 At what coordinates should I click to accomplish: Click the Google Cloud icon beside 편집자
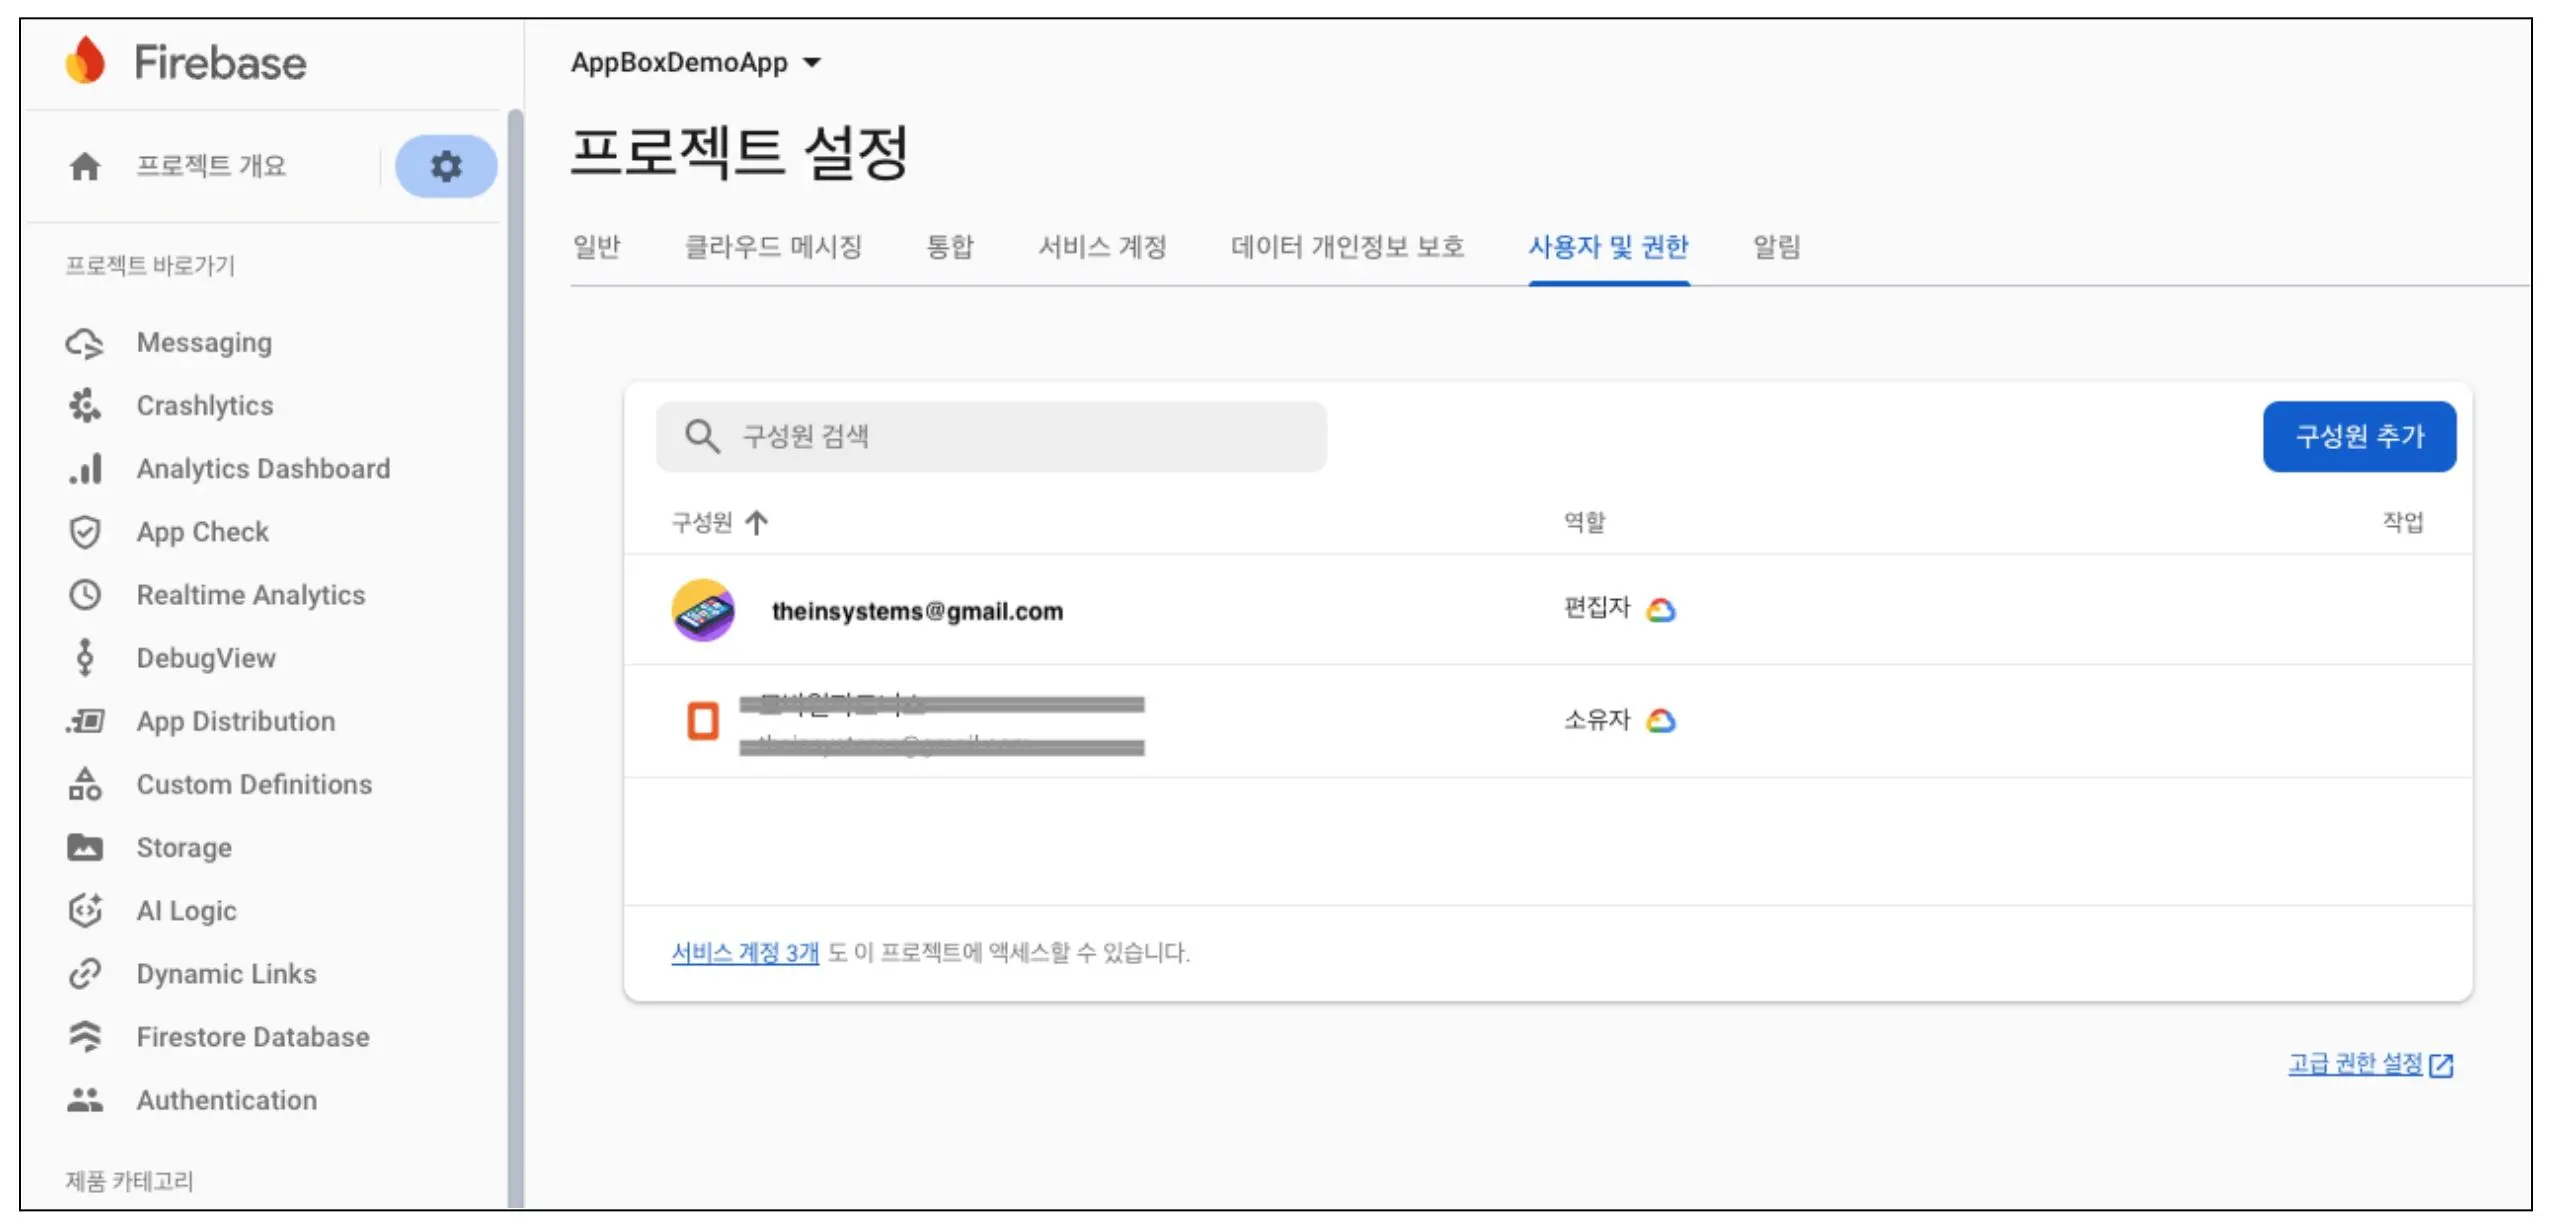coord(1661,609)
